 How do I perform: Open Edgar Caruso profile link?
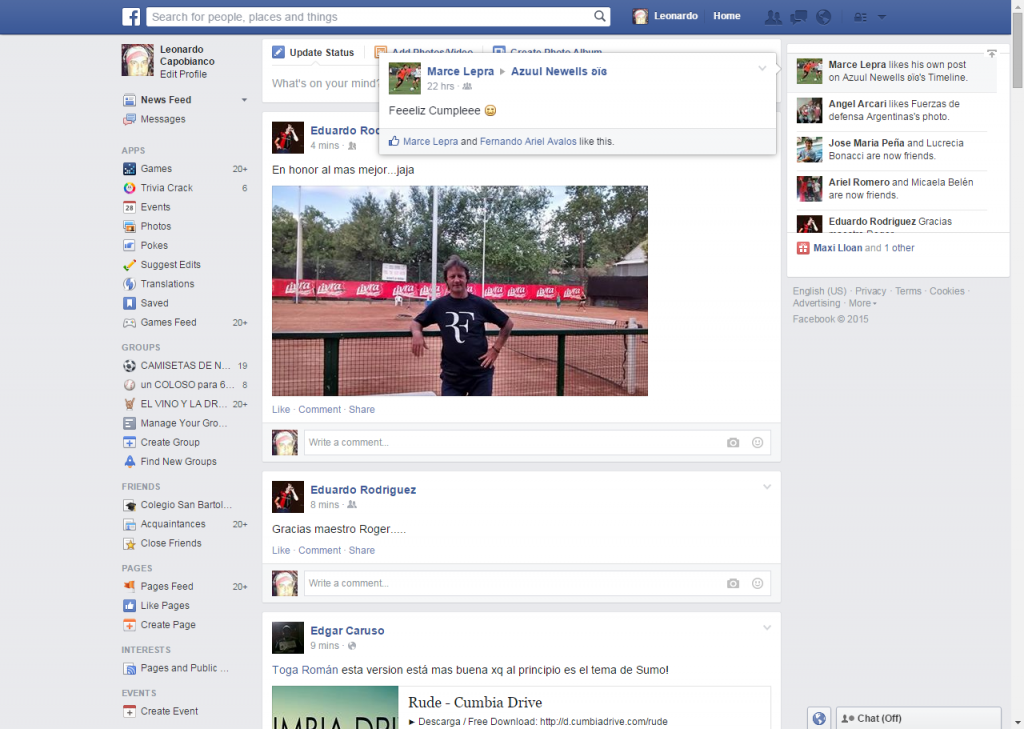(347, 631)
